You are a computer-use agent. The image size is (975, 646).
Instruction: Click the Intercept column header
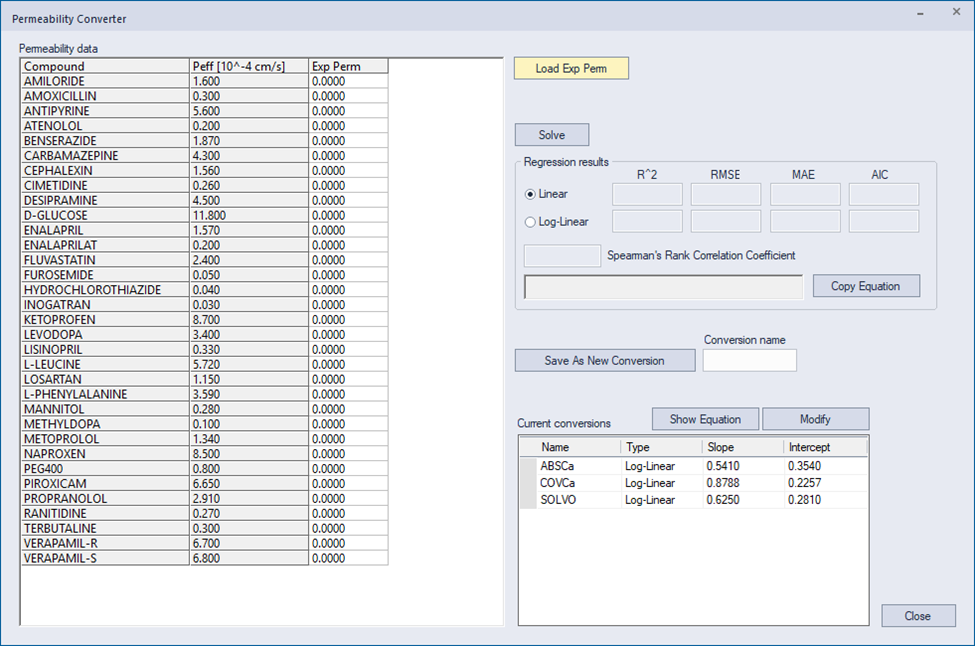coord(825,447)
